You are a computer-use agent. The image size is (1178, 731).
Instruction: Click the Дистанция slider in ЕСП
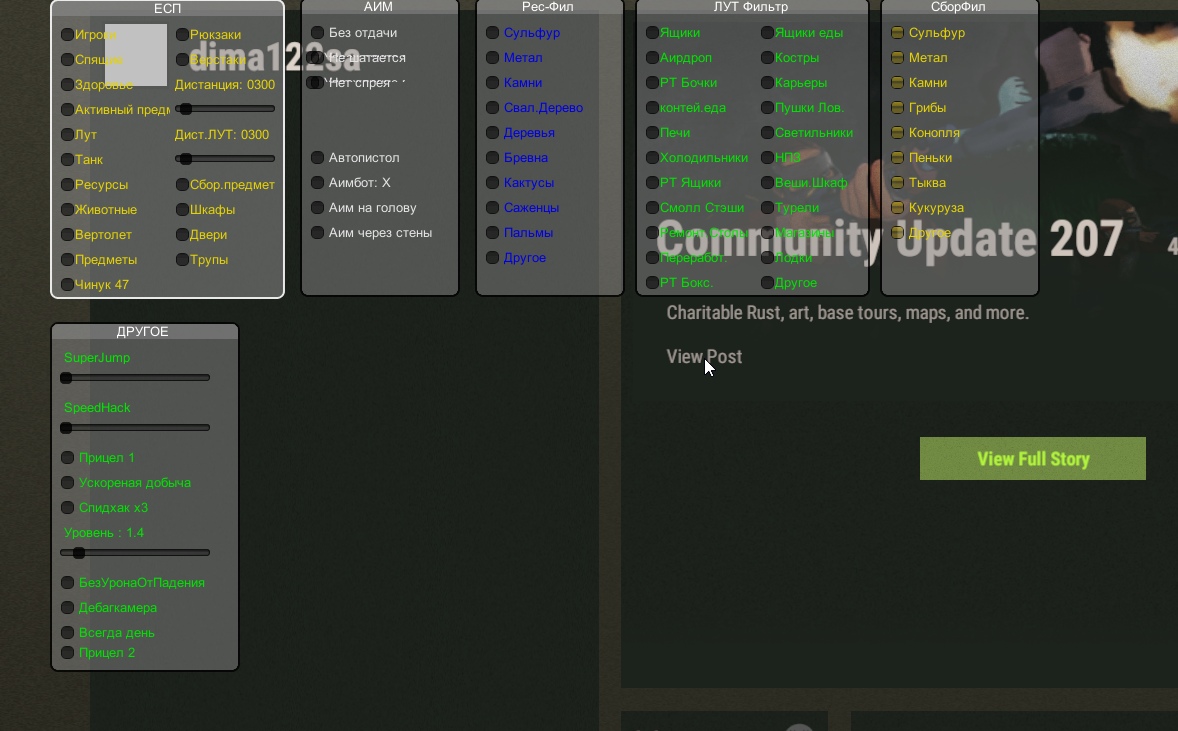[x=225, y=109]
